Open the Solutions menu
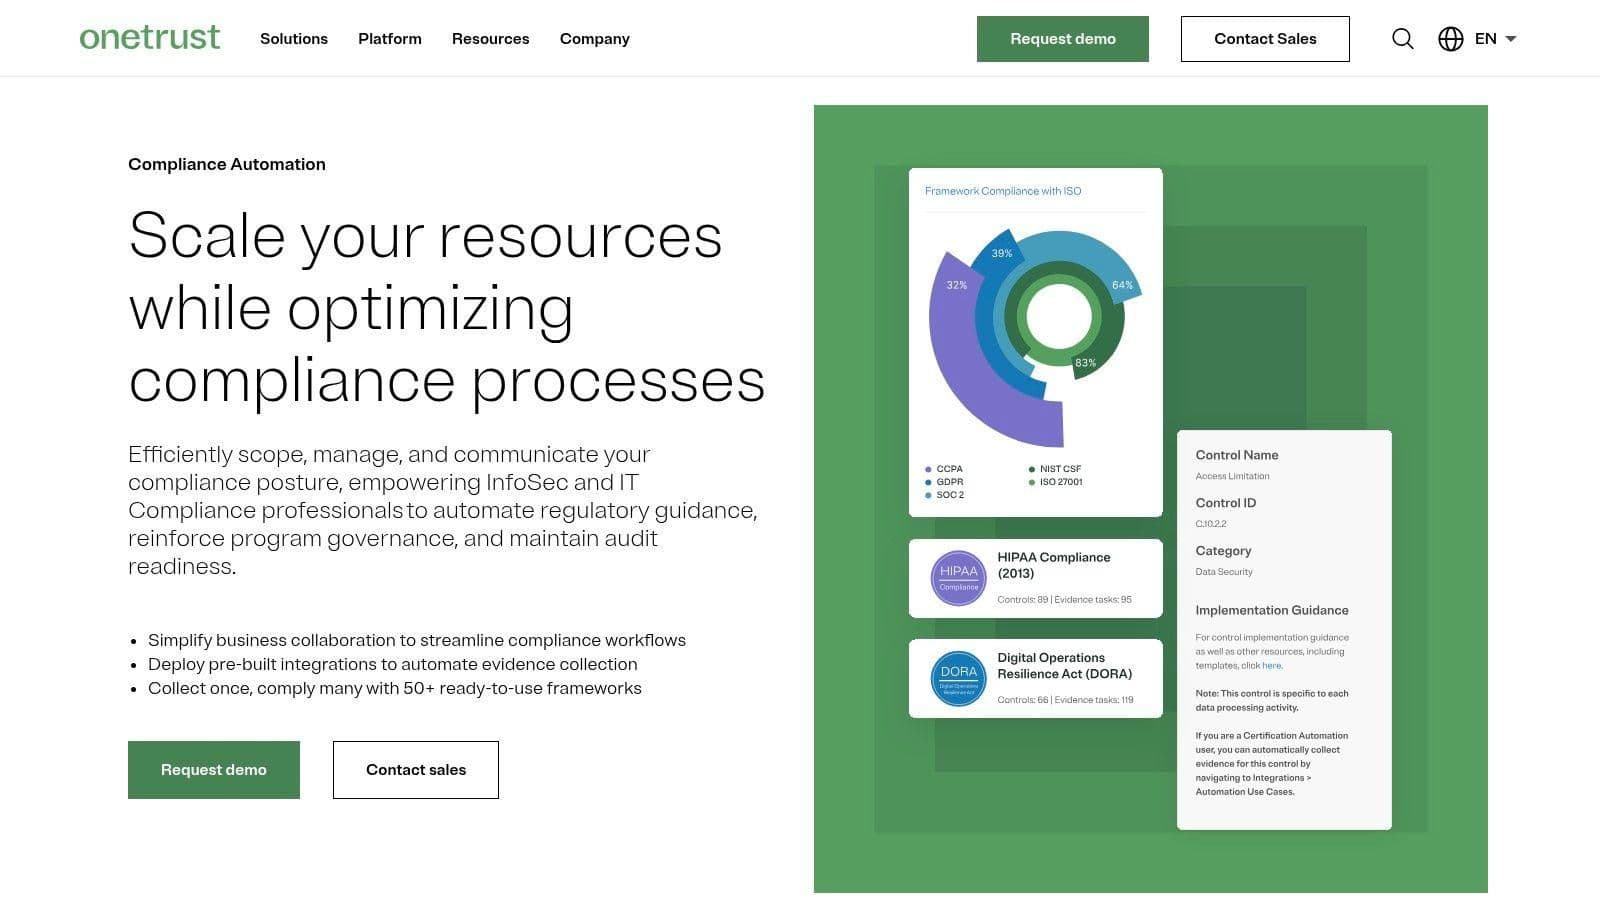Screen dimensions: 1600x900 (293, 39)
